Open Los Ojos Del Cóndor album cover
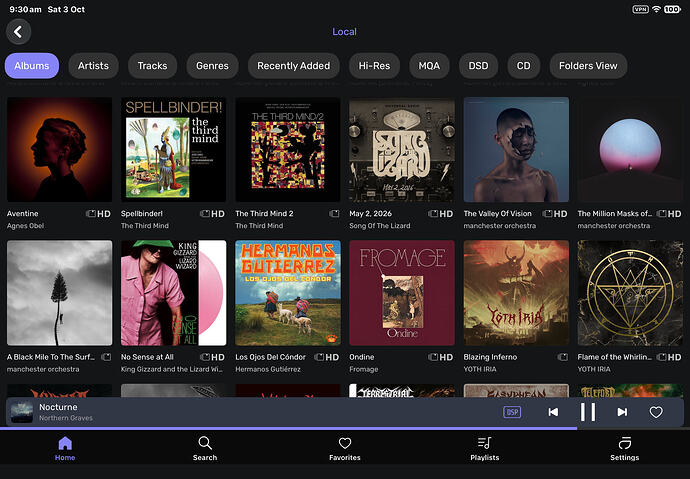 pos(288,293)
